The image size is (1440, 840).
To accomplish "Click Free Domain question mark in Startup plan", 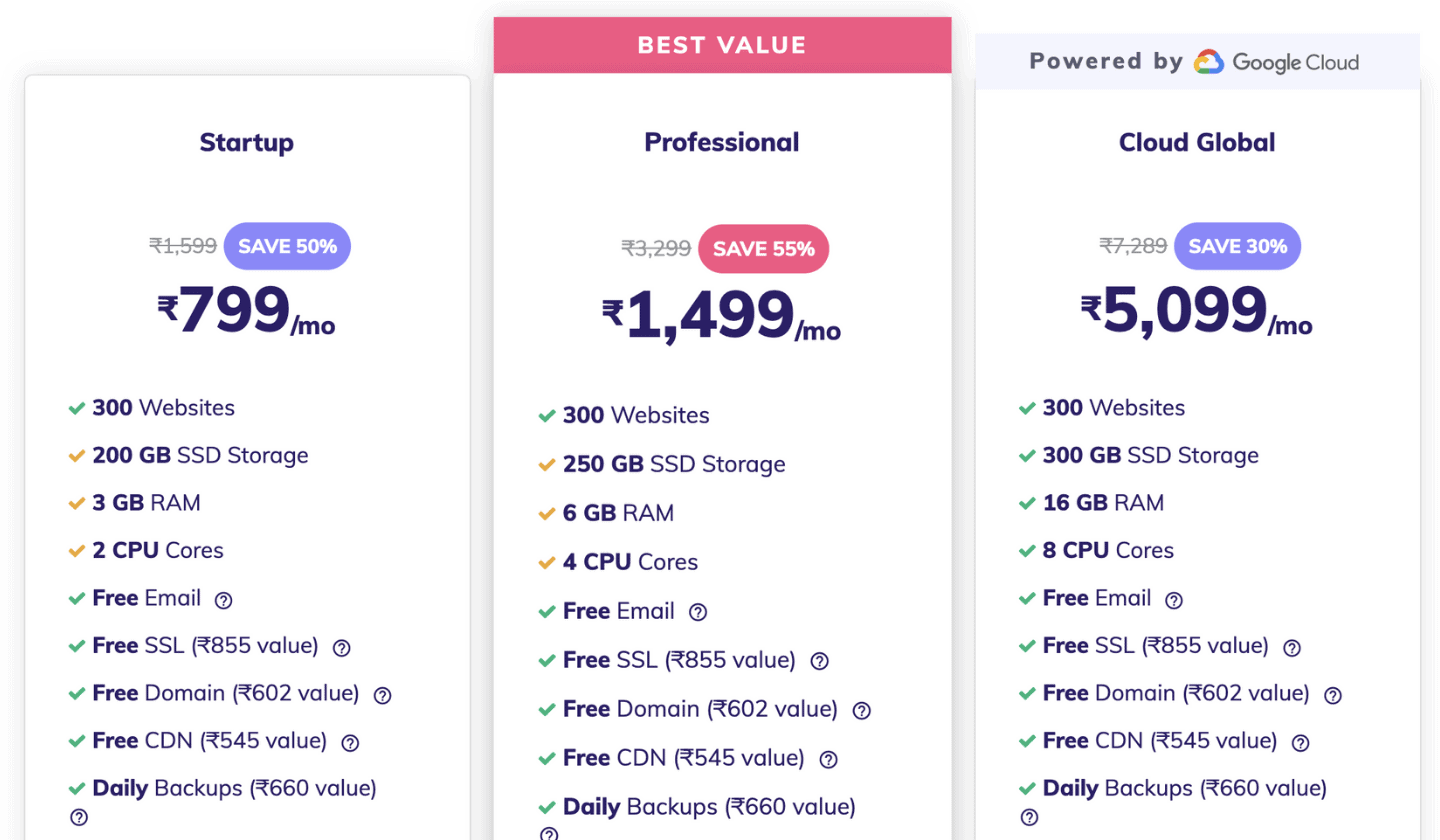I will tap(382, 695).
